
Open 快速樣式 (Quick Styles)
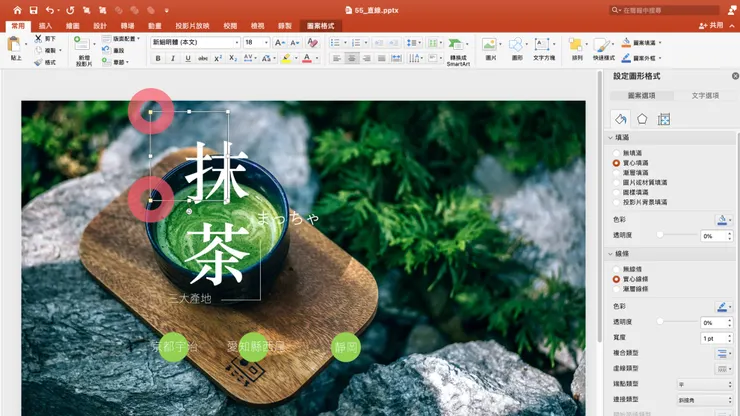603,49
